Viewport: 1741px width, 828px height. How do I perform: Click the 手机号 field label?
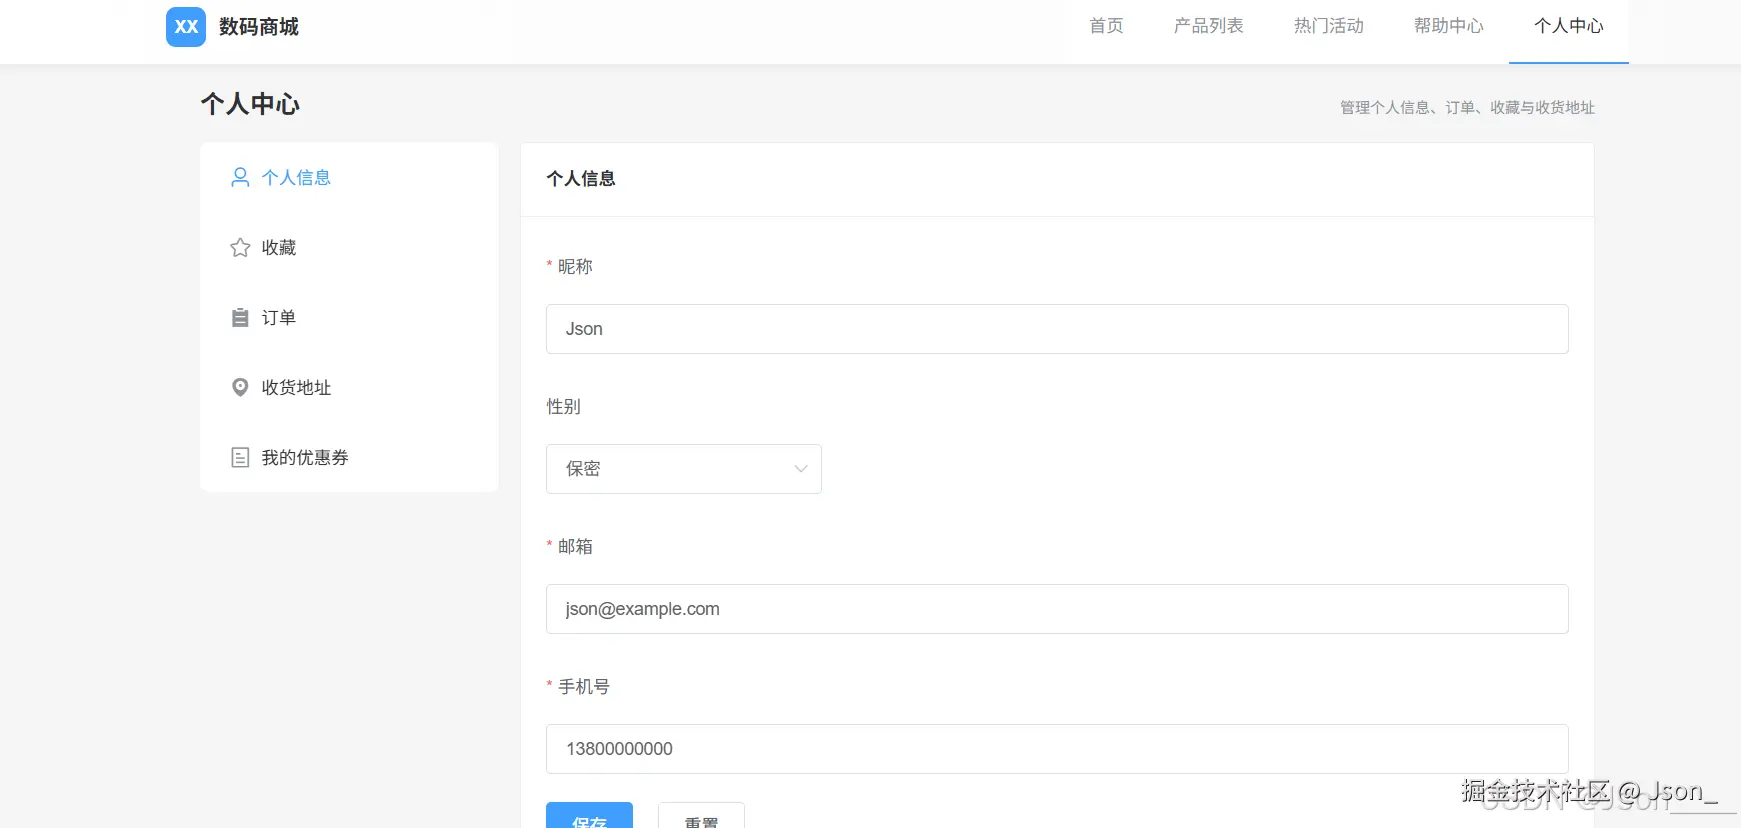[x=584, y=686]
